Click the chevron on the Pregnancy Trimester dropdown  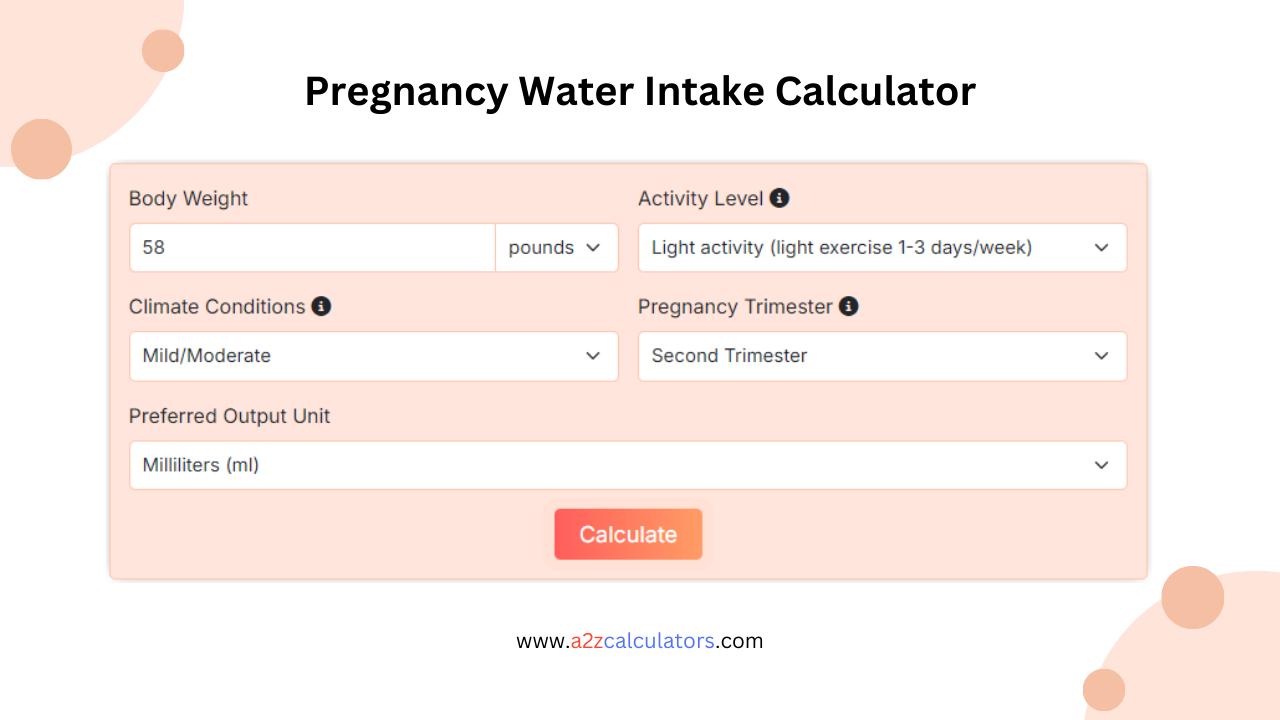(1101, 356)
